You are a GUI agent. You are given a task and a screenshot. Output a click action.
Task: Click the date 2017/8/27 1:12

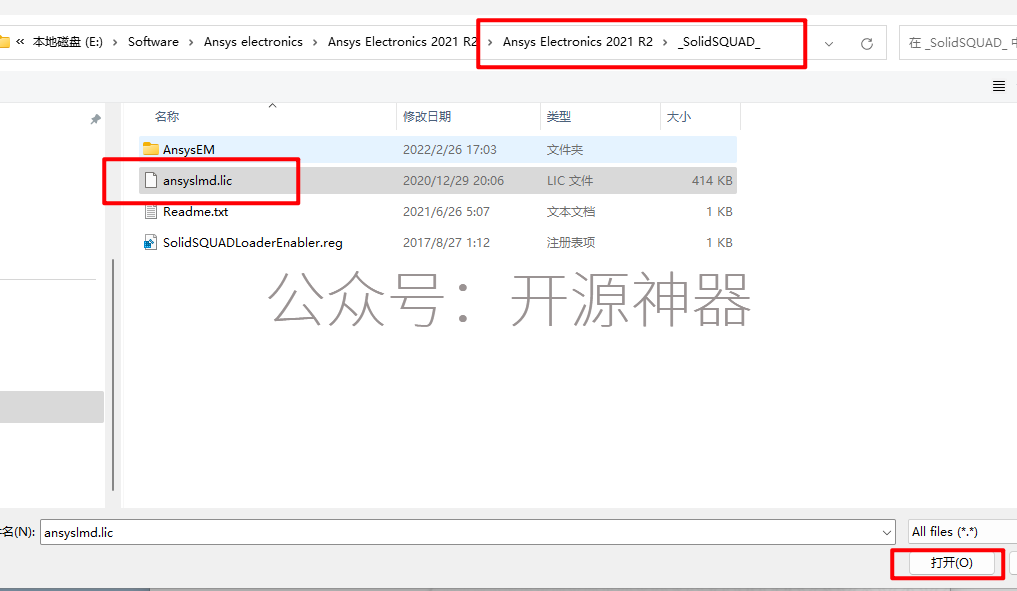(x=446, y=243)
